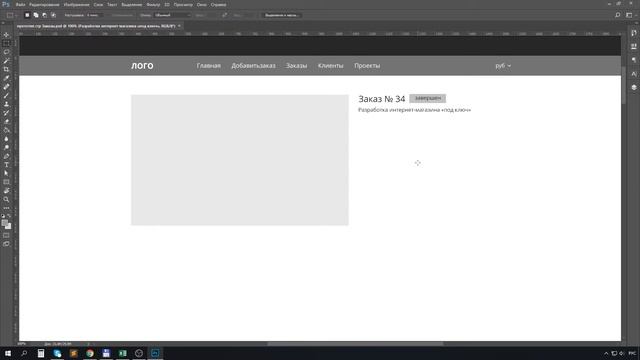
Task: Toggle Quick Mask mode
Action: 6,236
